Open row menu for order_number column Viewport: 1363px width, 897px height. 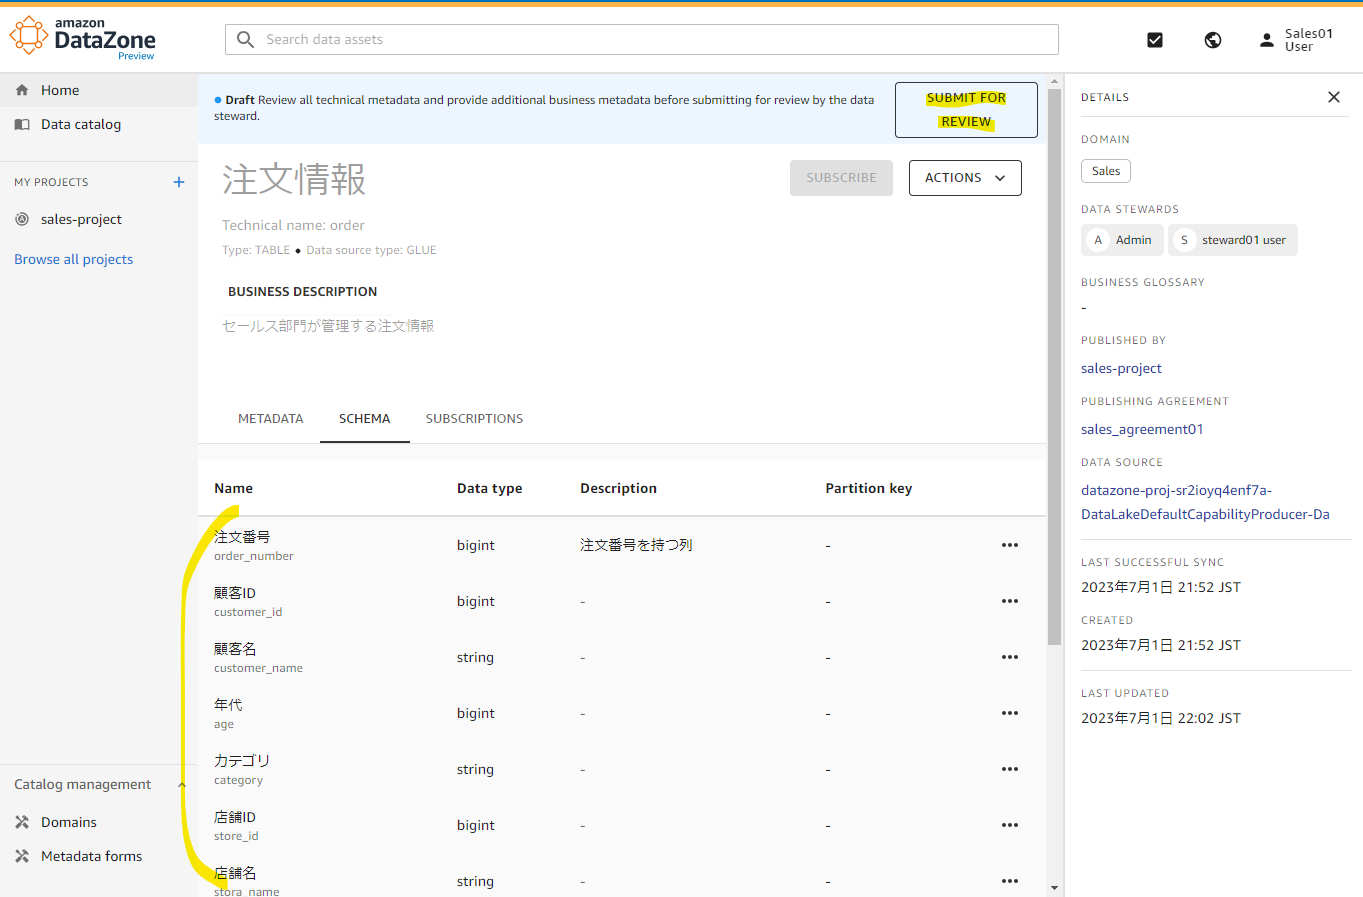click(1010, 545)
